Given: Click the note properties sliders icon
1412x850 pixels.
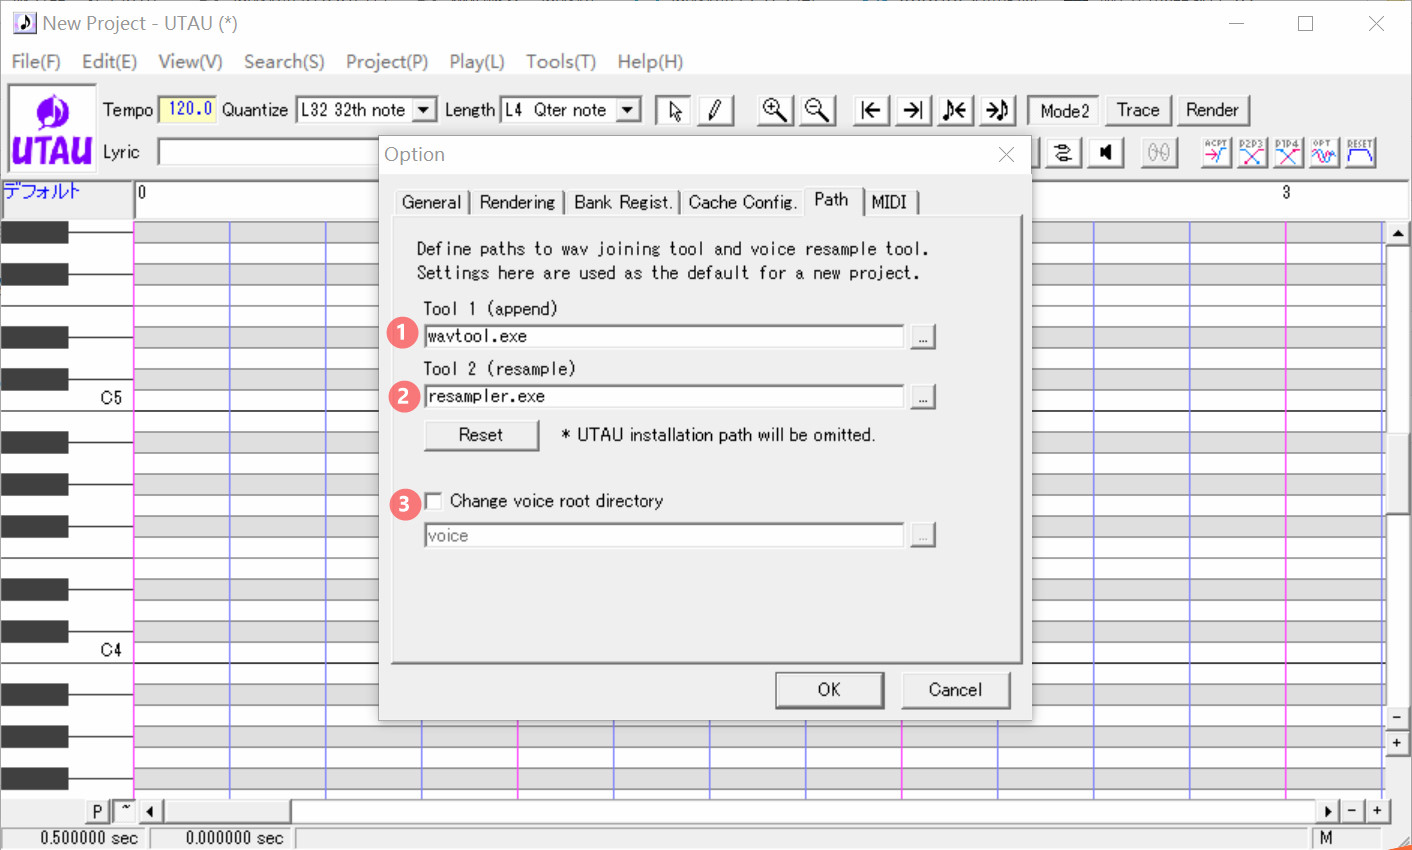Looking at the screenshot, I should click(x=1063, y=152).
